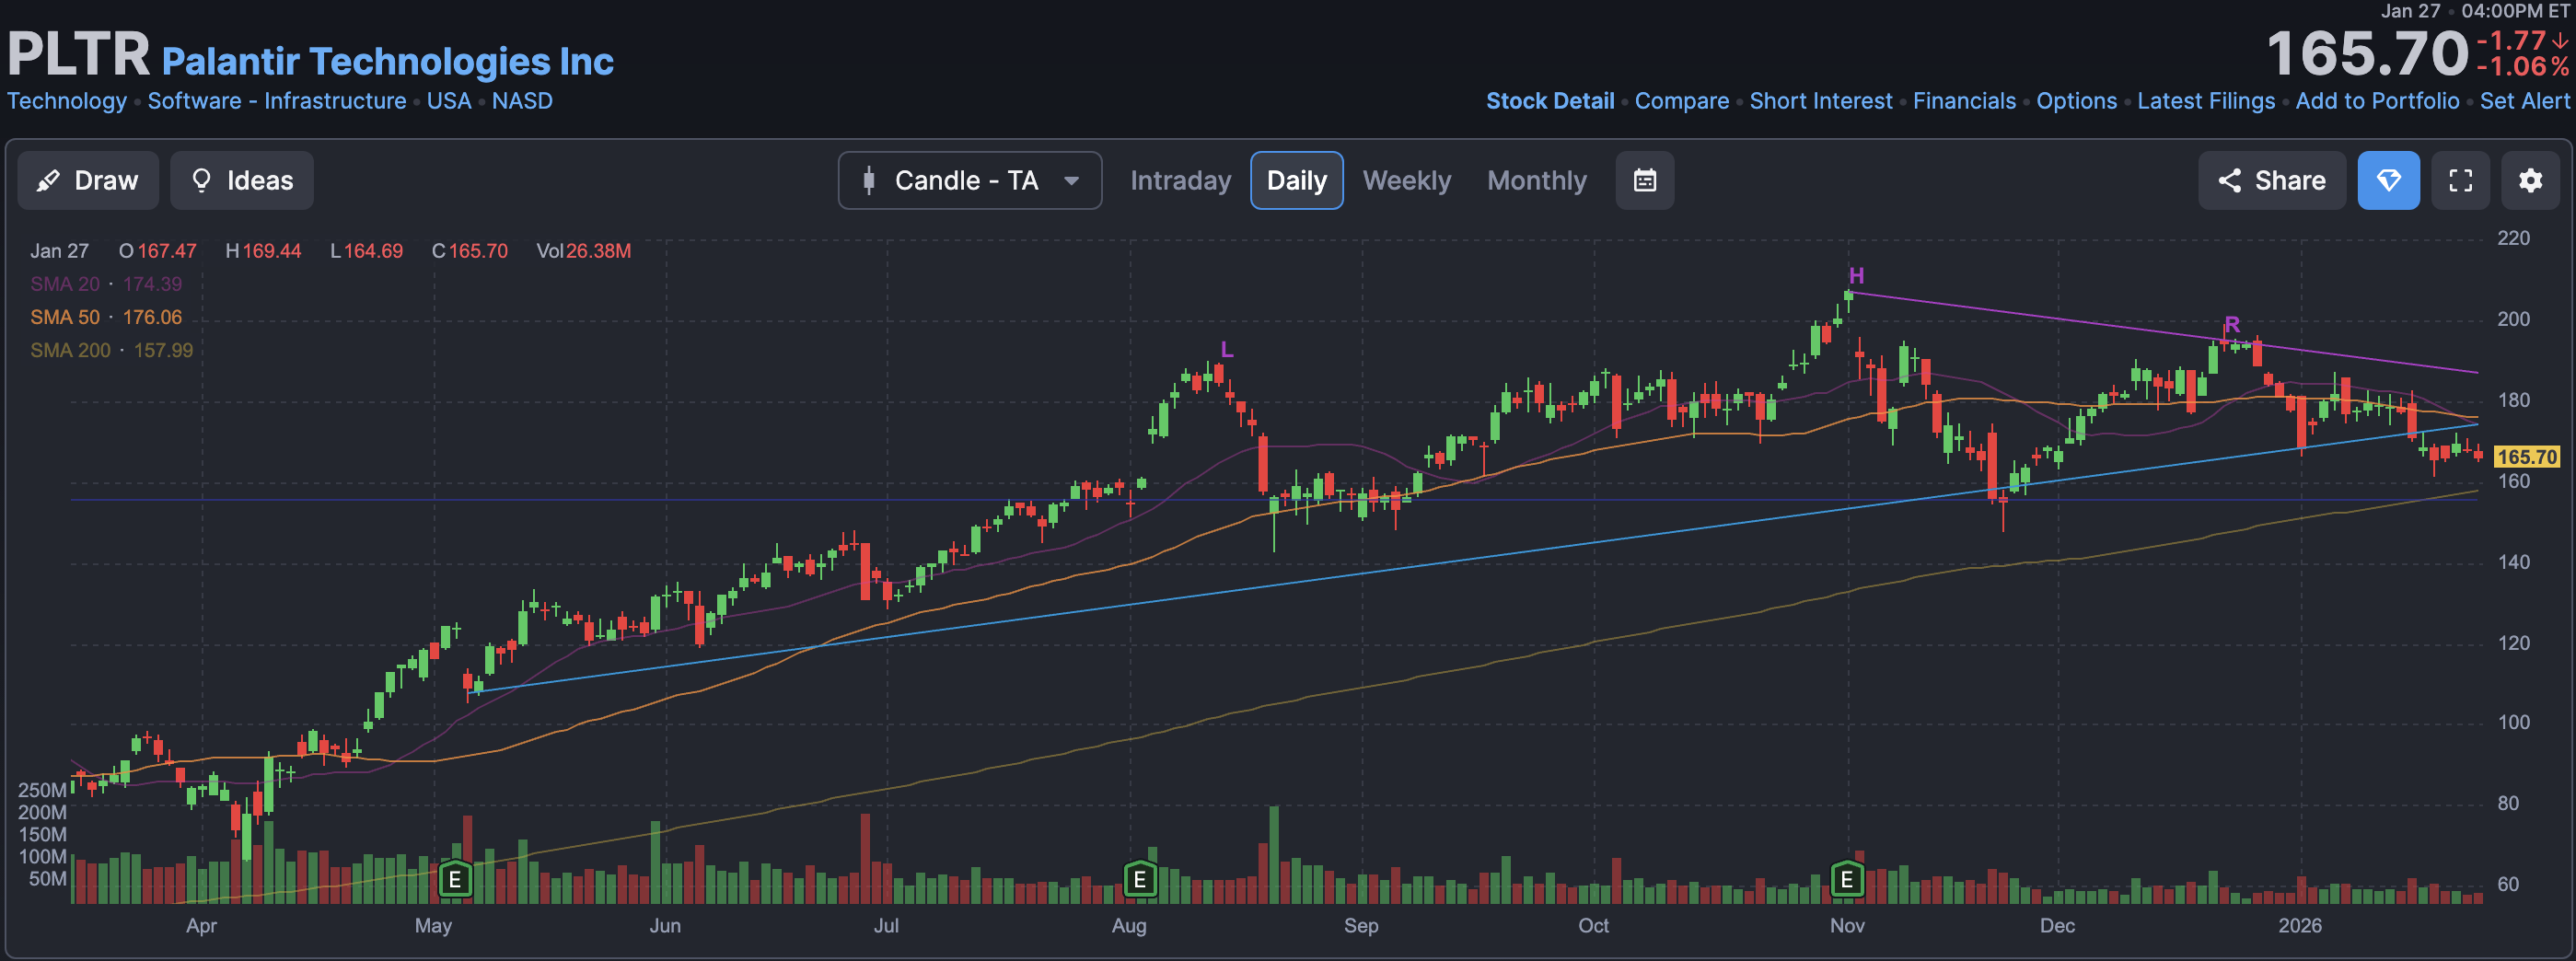Click the Vol 26.38M value

pyautogui.click(x=584, y=251)
